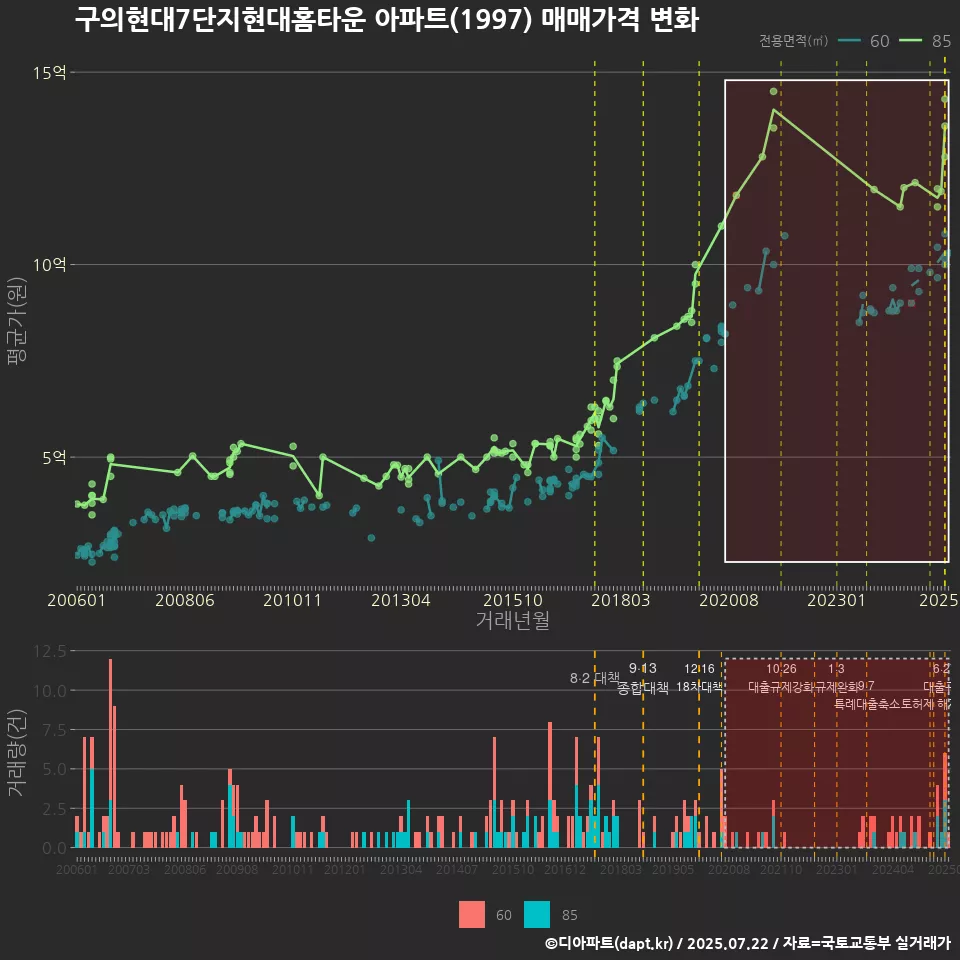Screen dimensions: 960x960
Task: Click 200601 on the price chart x-axis
Action: [77, 600]
